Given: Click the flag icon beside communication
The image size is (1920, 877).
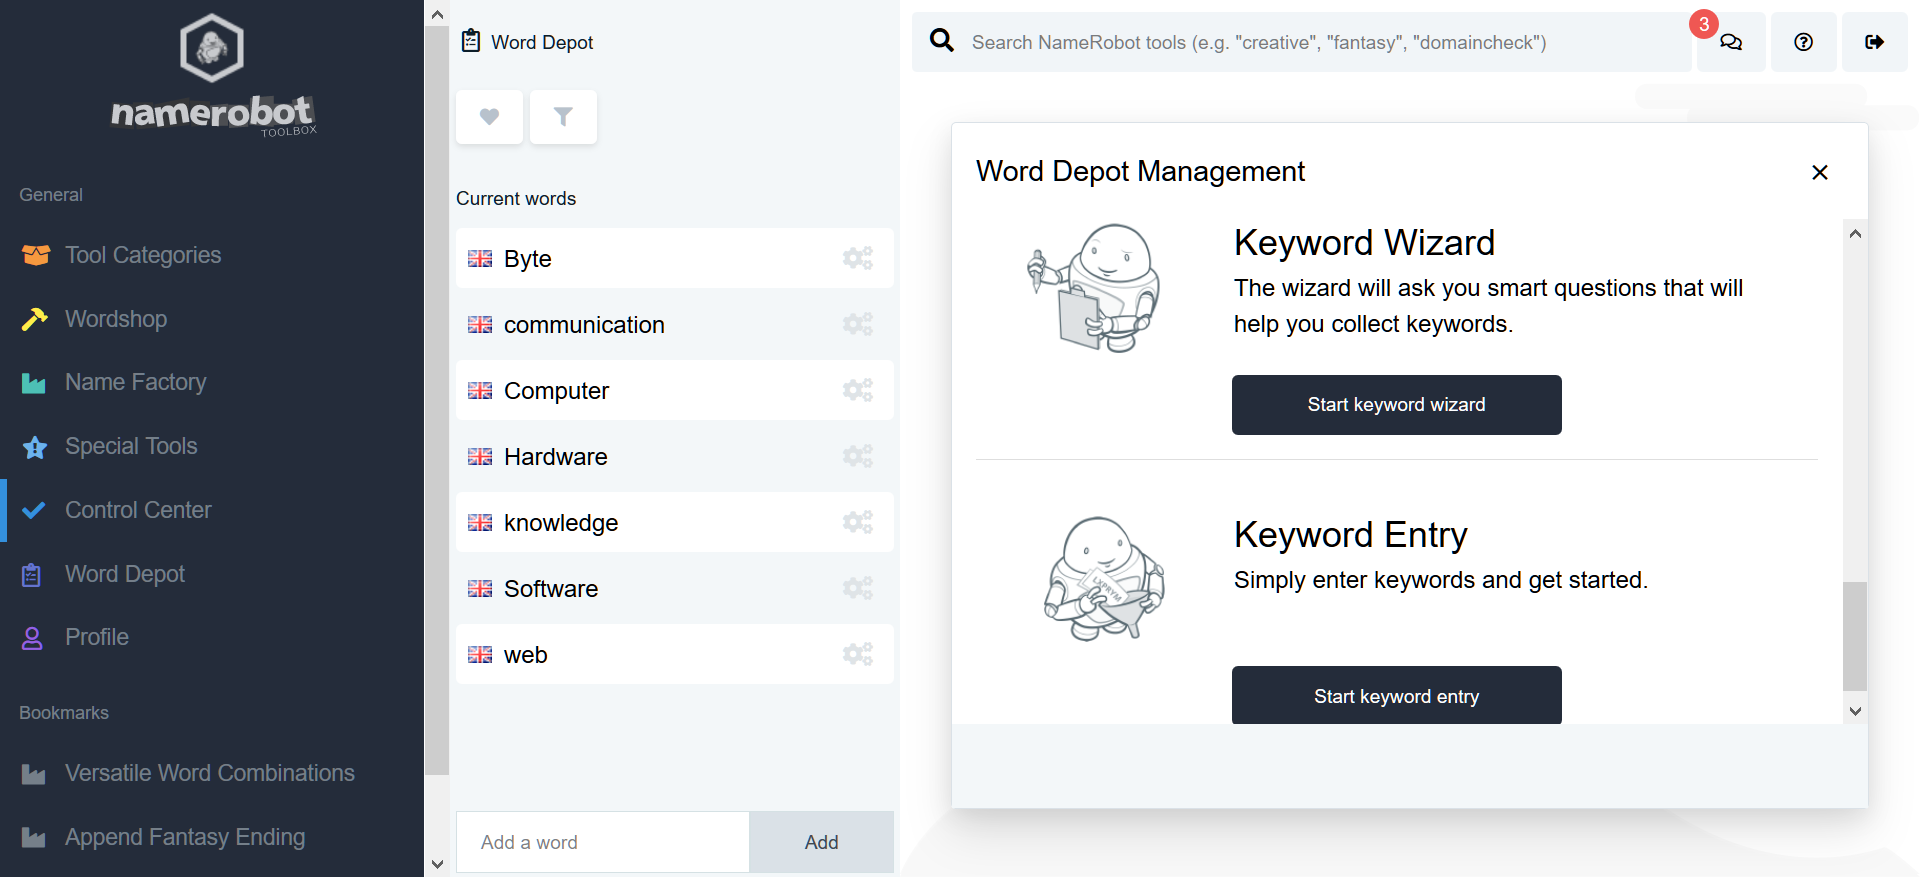Looking at the screenshot, I should coord(480,325).
